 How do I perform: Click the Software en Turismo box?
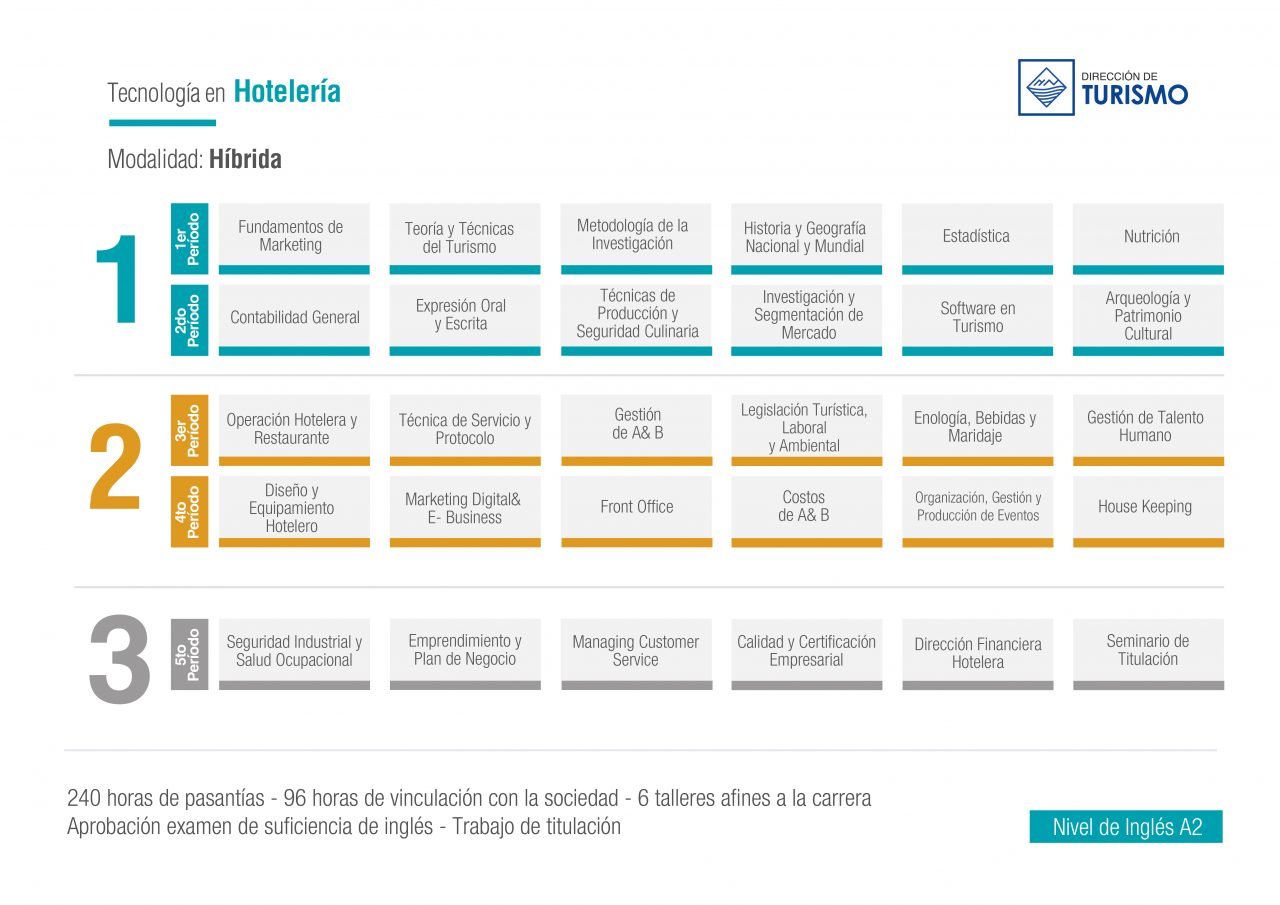[977, 318]
